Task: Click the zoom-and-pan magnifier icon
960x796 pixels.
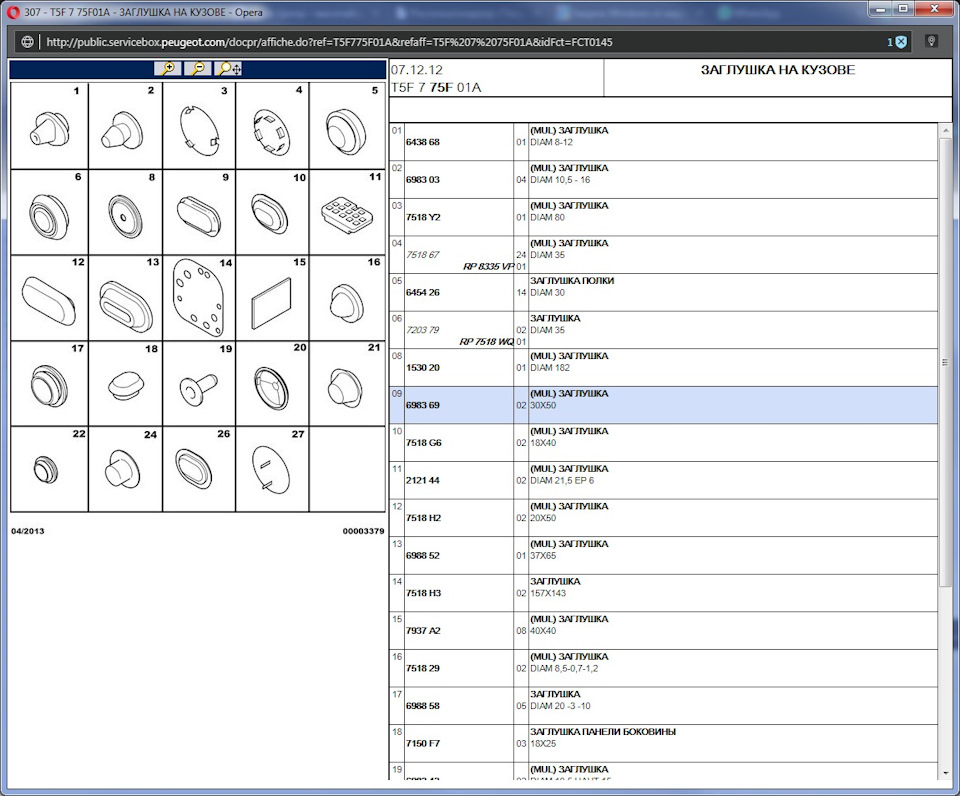Action: pos(229,69)
